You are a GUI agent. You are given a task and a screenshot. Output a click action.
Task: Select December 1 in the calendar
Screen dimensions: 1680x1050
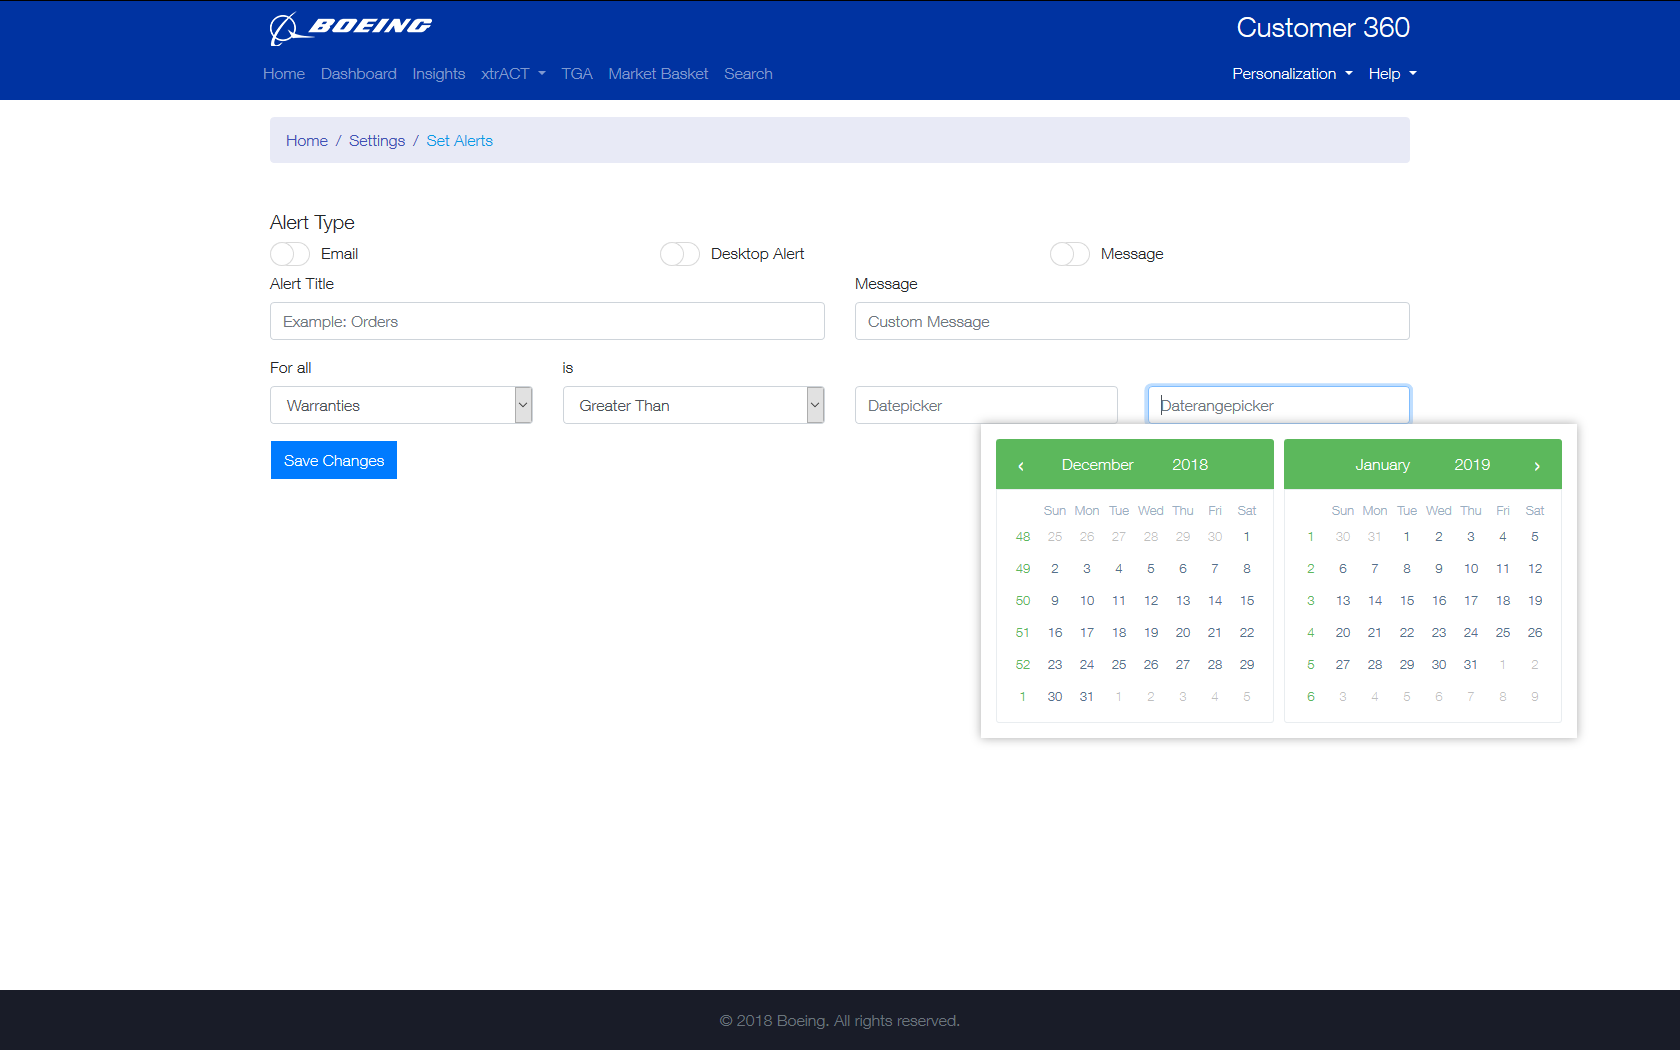pyautogui.click(x=1247, y=537)
